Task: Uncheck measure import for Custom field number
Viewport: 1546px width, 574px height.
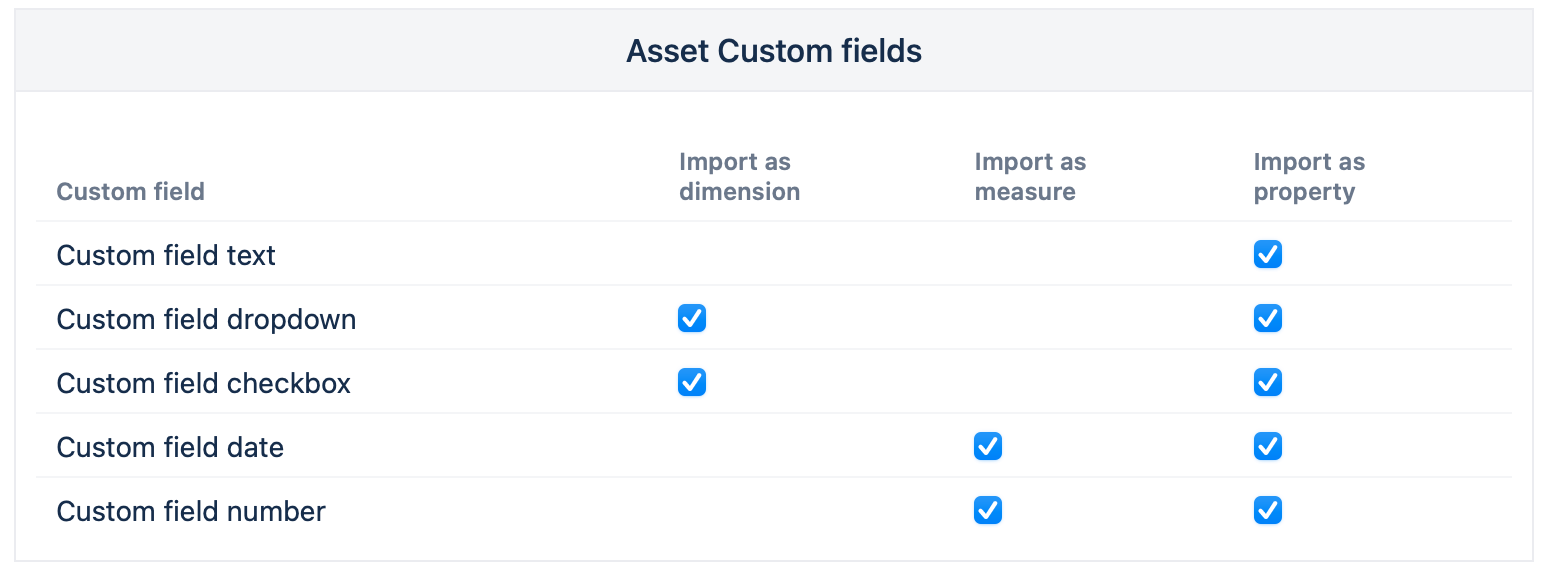Action: (x=987, y=511)
